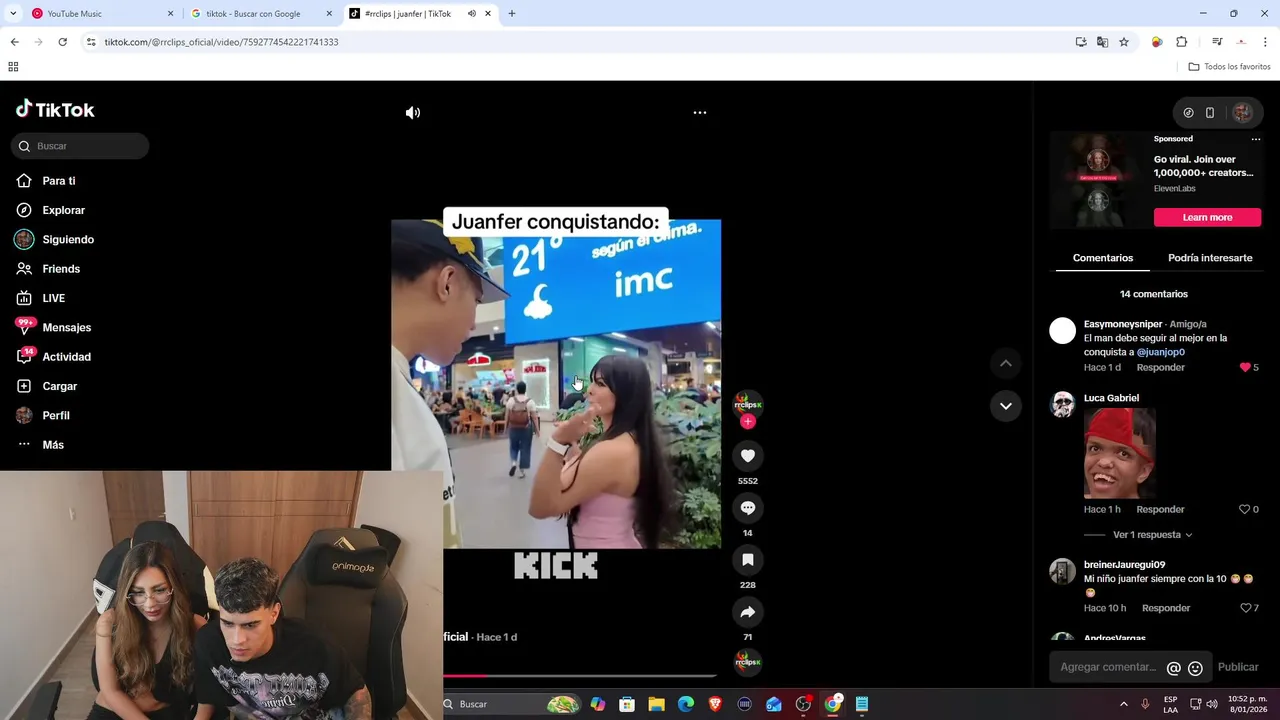Viewport: 1280px width, 720px height.
Task: Show hidden tray icons chevron
Action: 1123,704
